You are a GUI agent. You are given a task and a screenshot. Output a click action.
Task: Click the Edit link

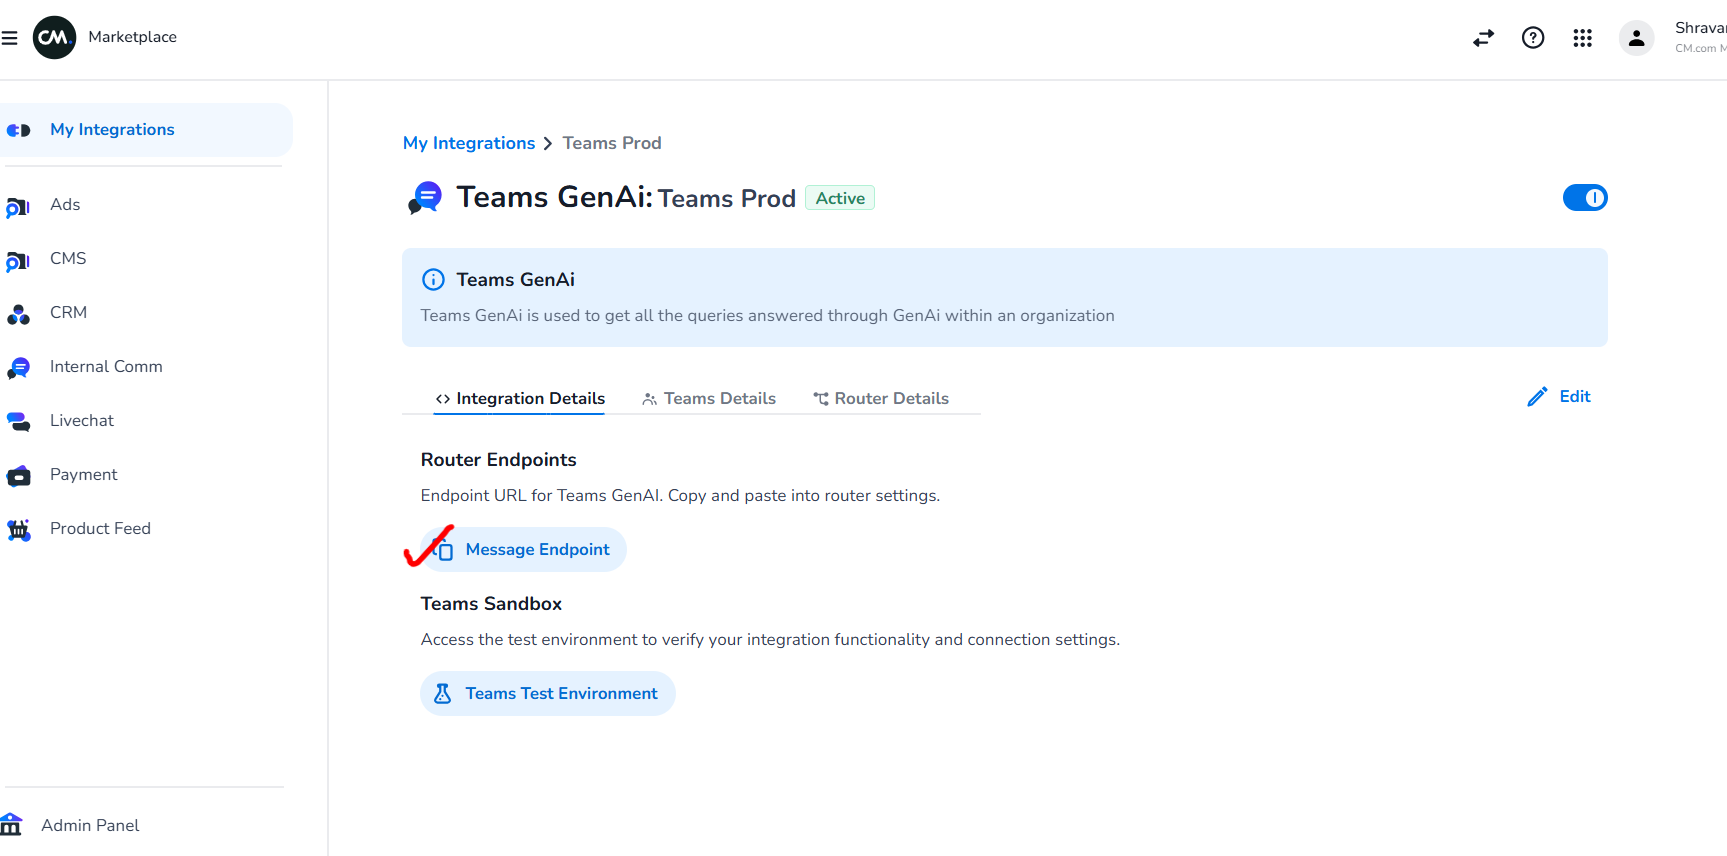pyautogui.click(x=1575, y=397)
